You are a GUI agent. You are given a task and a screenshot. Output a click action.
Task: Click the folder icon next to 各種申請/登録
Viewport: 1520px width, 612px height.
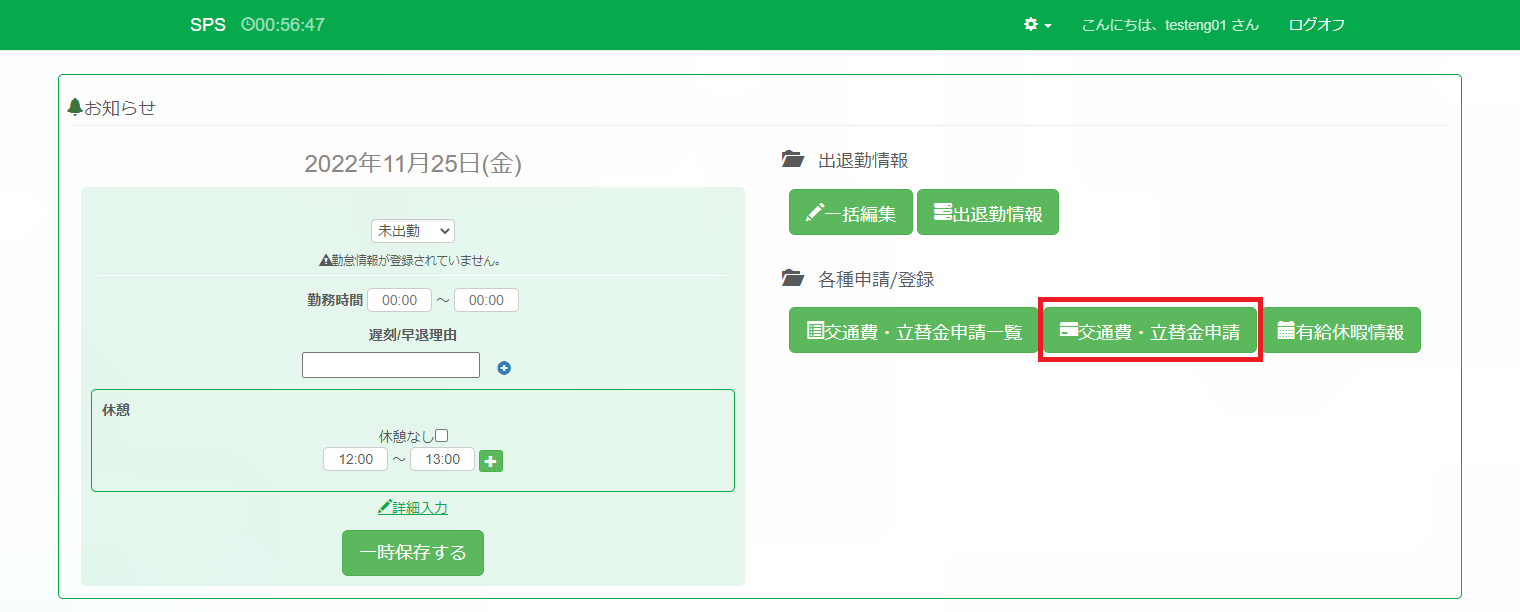[792, 279]
